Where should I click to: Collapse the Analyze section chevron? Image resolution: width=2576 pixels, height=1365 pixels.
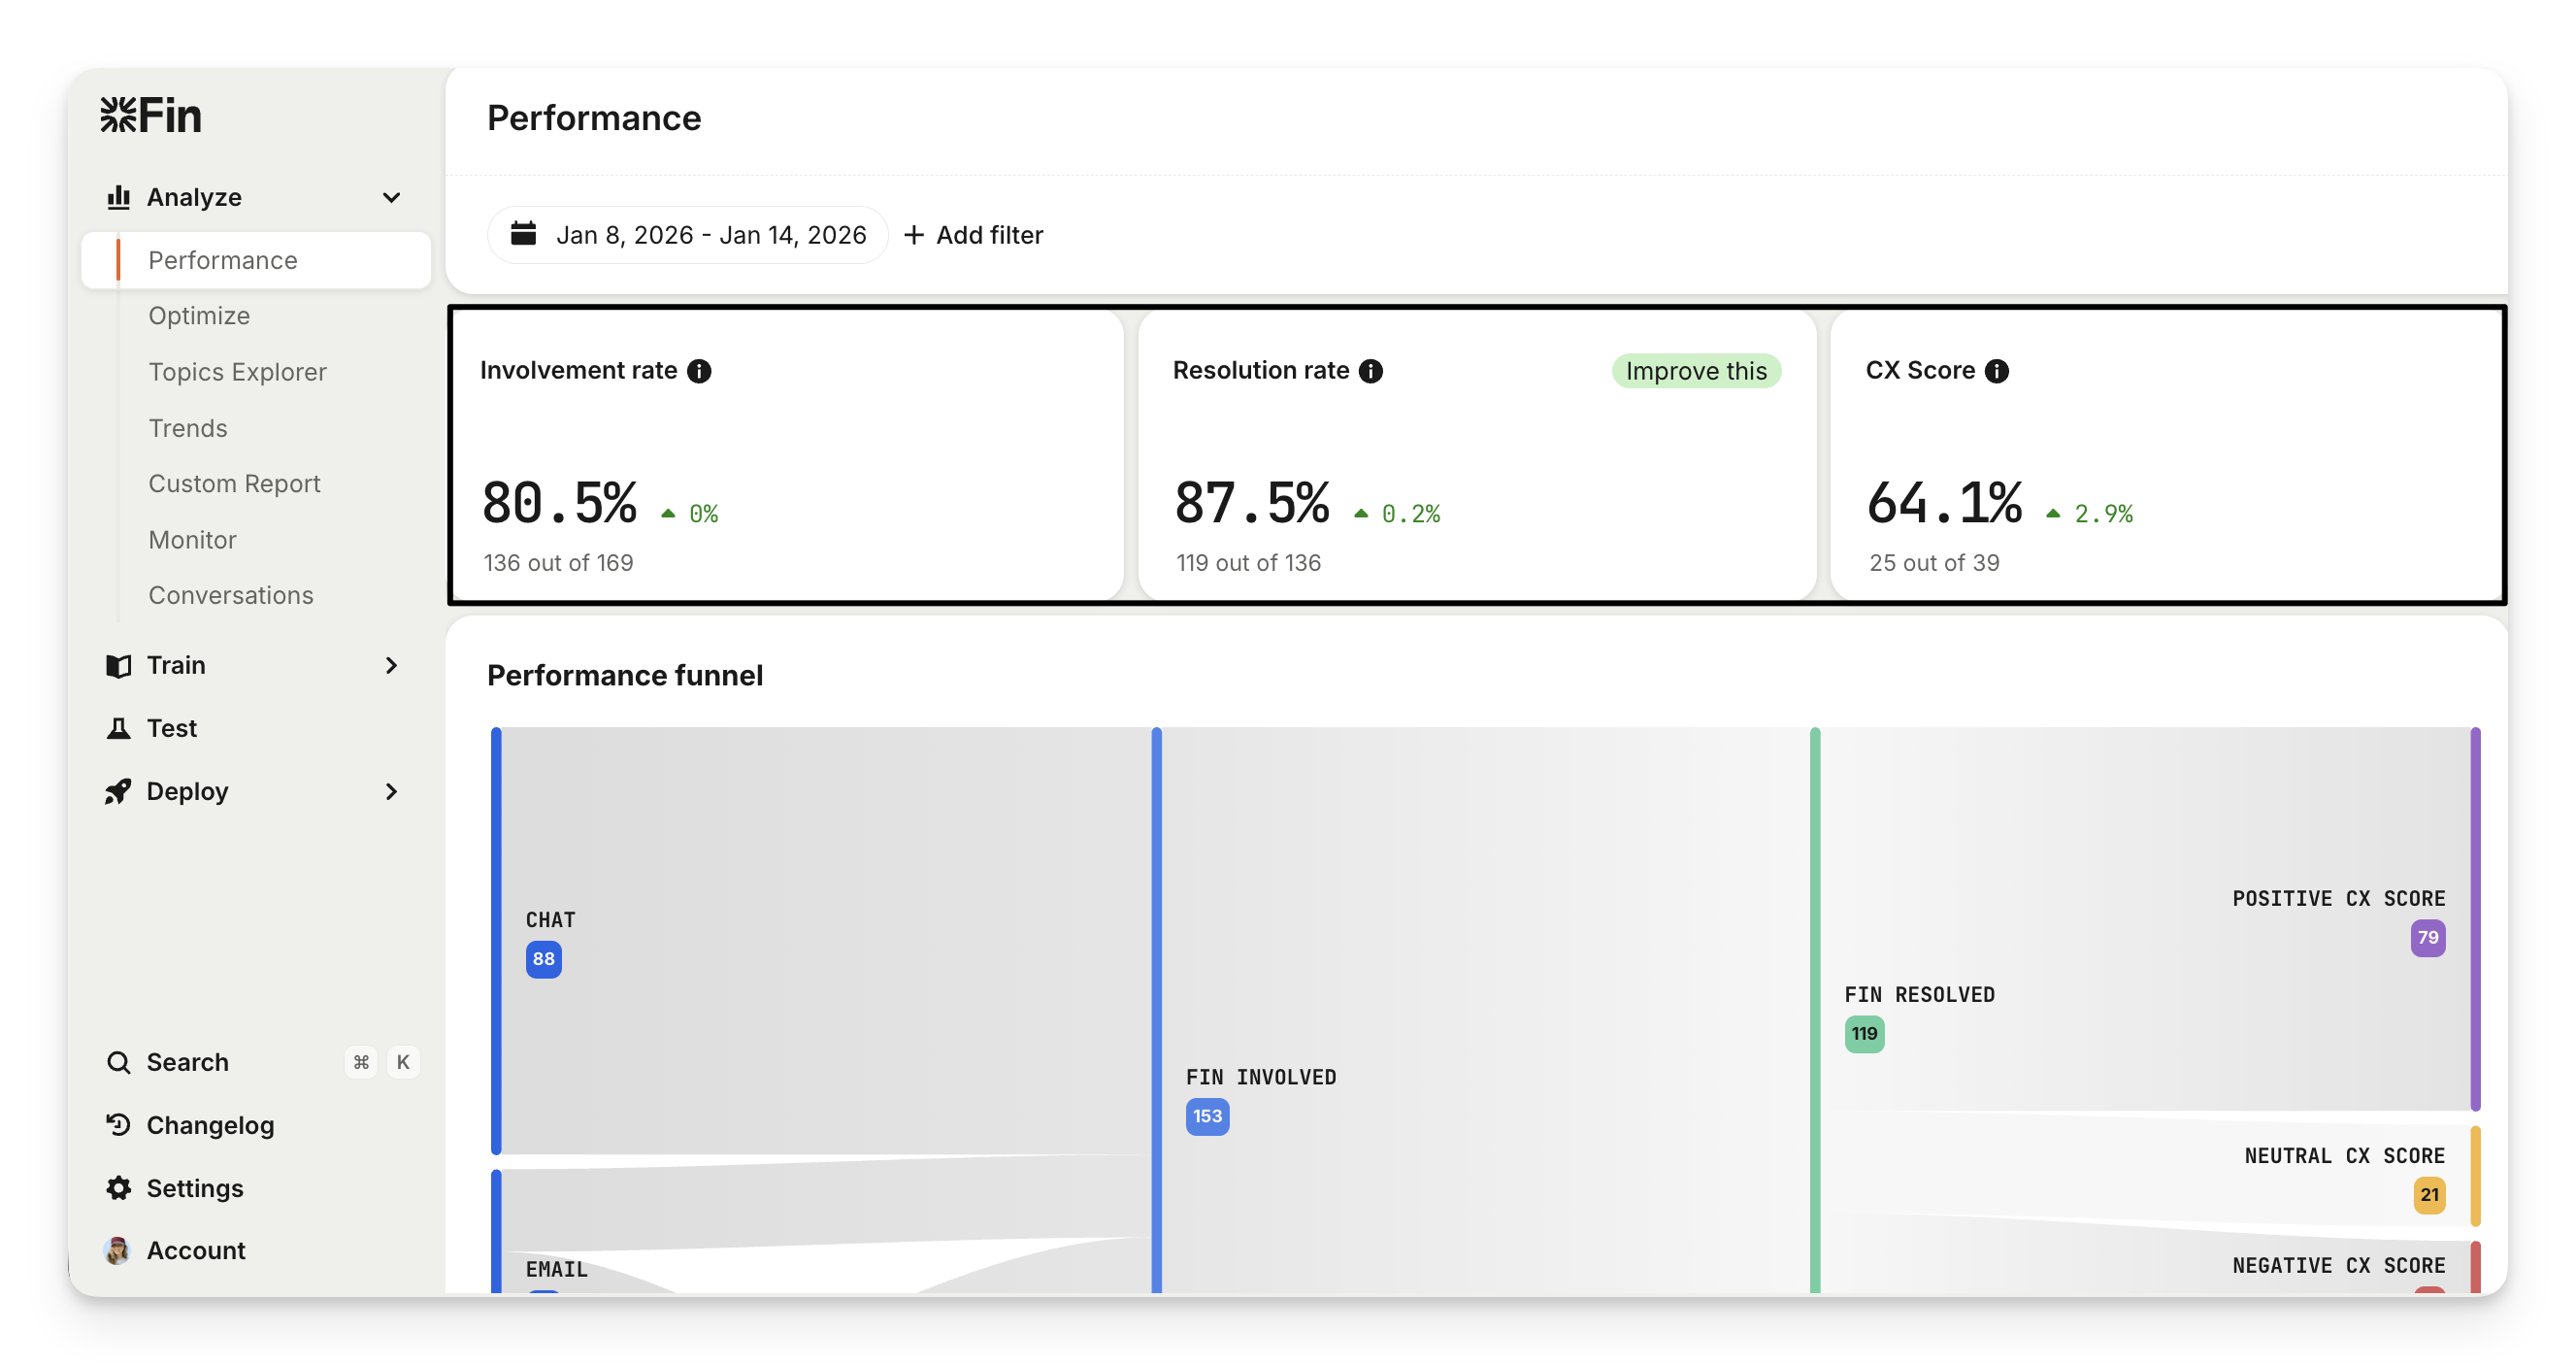pyautogui.click(x=392, y=197)
